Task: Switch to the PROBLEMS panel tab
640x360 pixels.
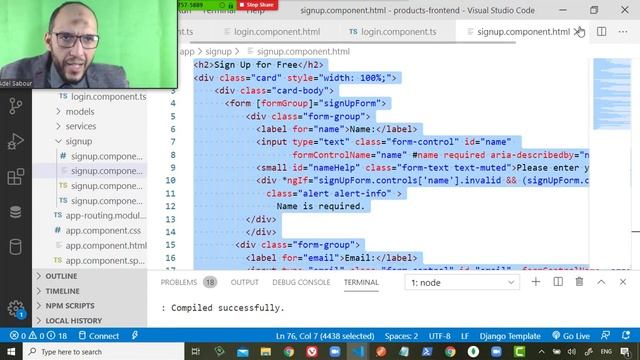Action: pyautogui.click(x=179, y=282)
